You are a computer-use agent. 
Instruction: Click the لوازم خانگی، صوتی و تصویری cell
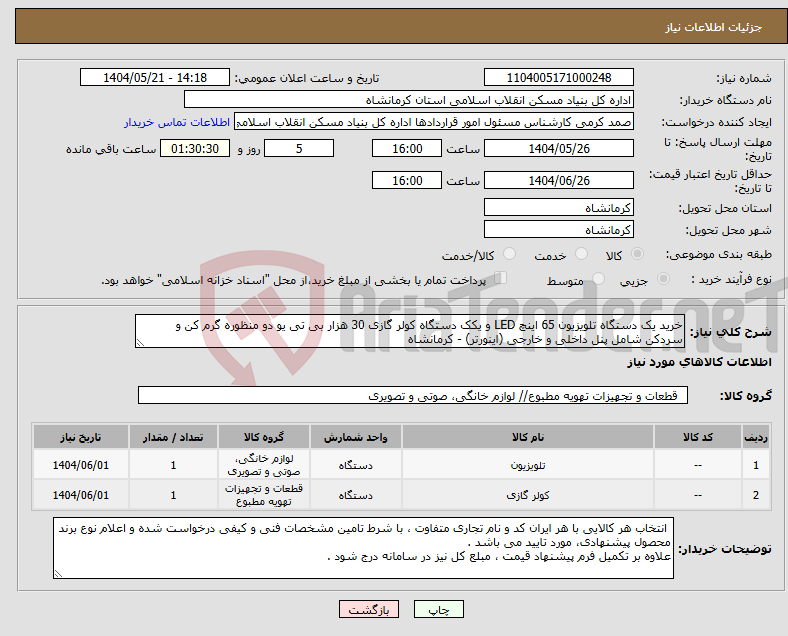[x=264, y=465]
